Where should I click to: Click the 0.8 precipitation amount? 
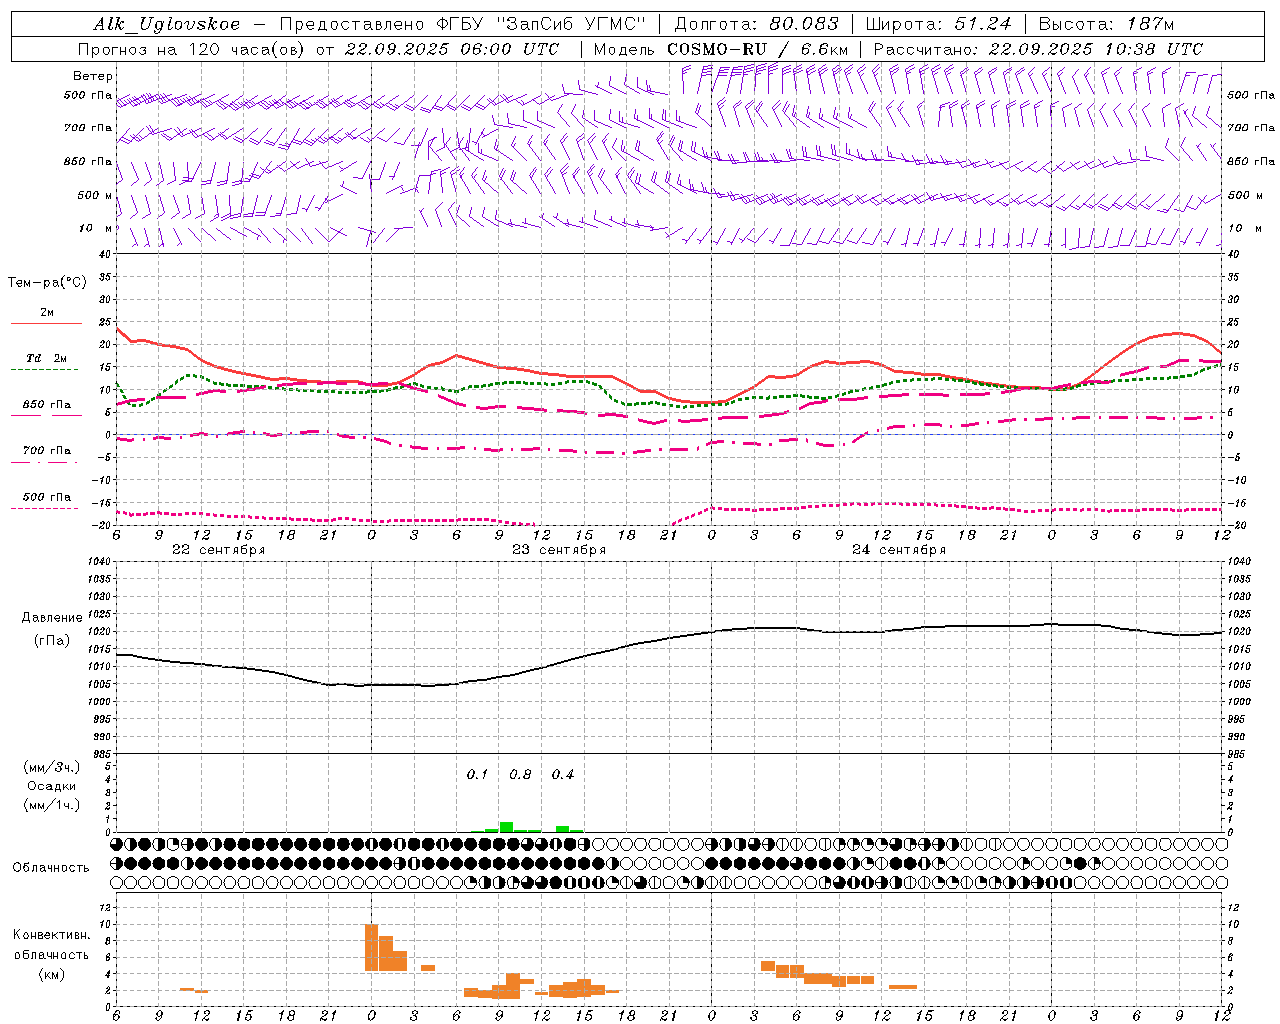tap(520, 774)
